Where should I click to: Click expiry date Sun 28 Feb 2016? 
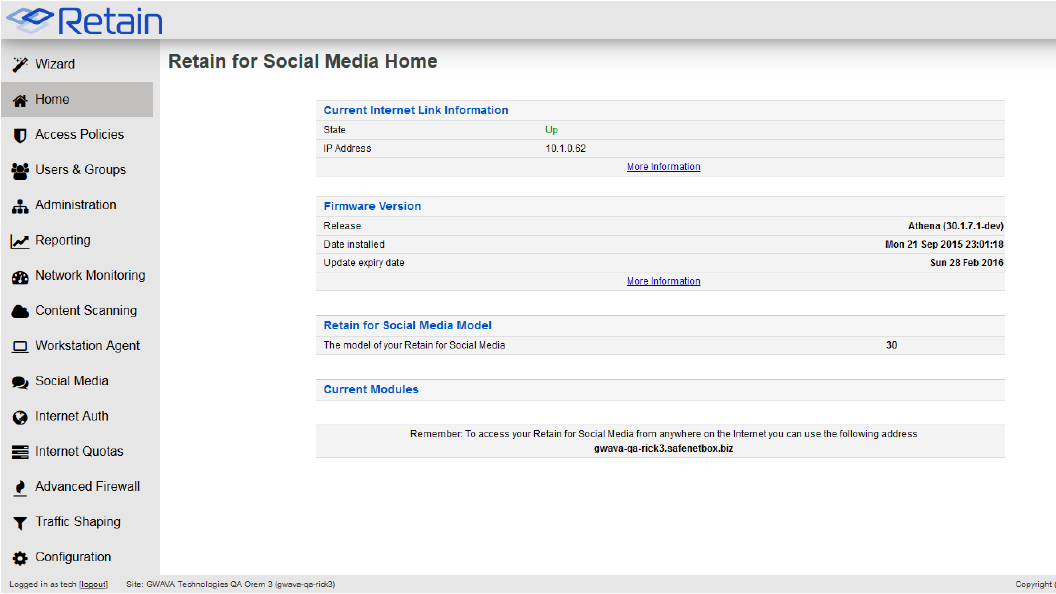coord(967,263)
